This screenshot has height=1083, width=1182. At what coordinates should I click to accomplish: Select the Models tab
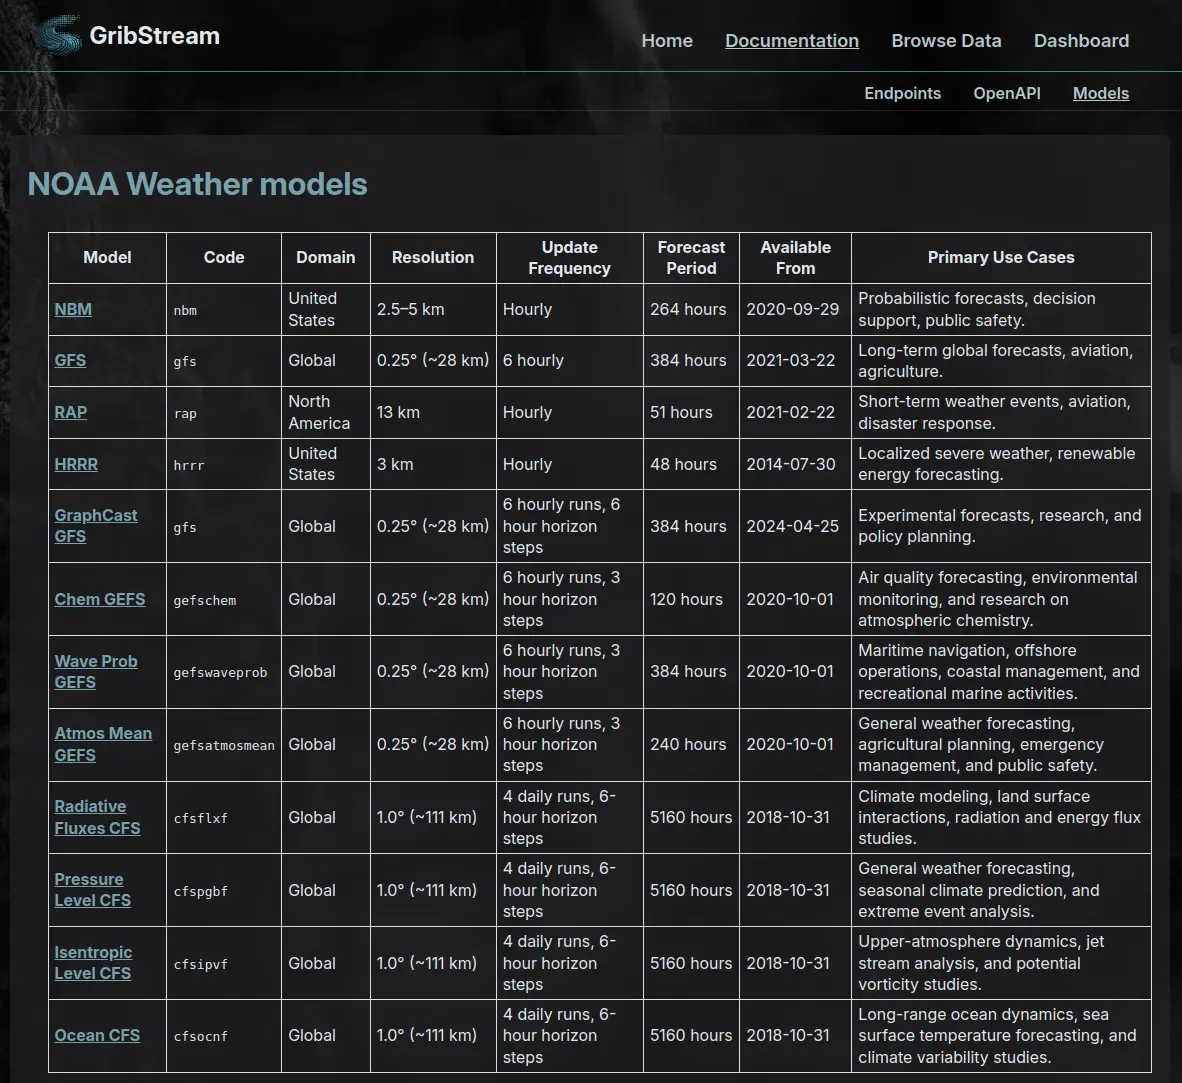pos(1101,93)
